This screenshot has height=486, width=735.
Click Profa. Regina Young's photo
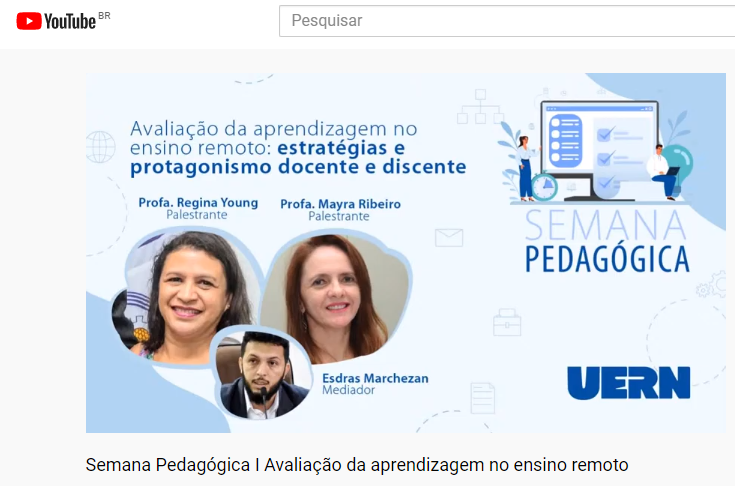pos(188,296)
